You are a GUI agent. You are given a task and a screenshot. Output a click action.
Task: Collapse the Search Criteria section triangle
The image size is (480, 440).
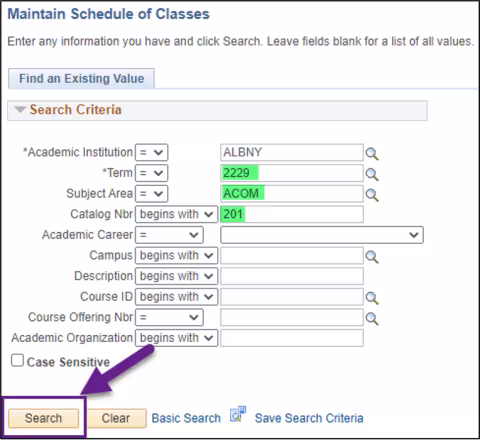pos(20,110)
